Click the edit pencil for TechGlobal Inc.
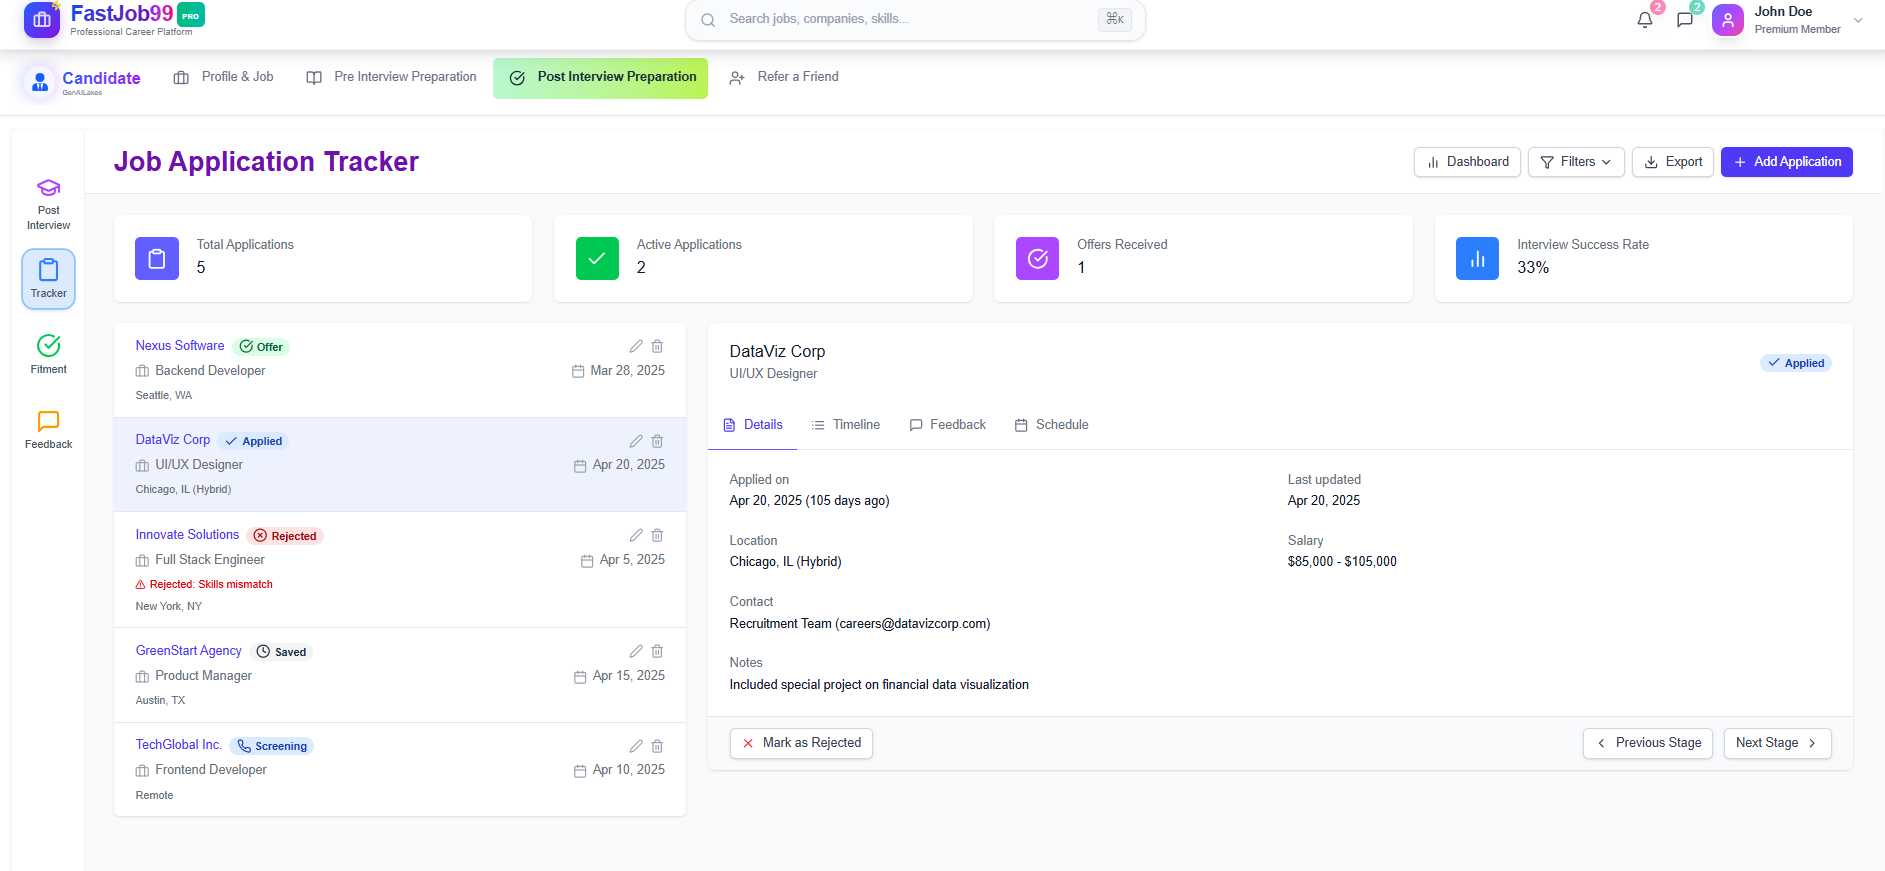The height and width of the screenshot is (871, 1885). (x=636, y=746)
